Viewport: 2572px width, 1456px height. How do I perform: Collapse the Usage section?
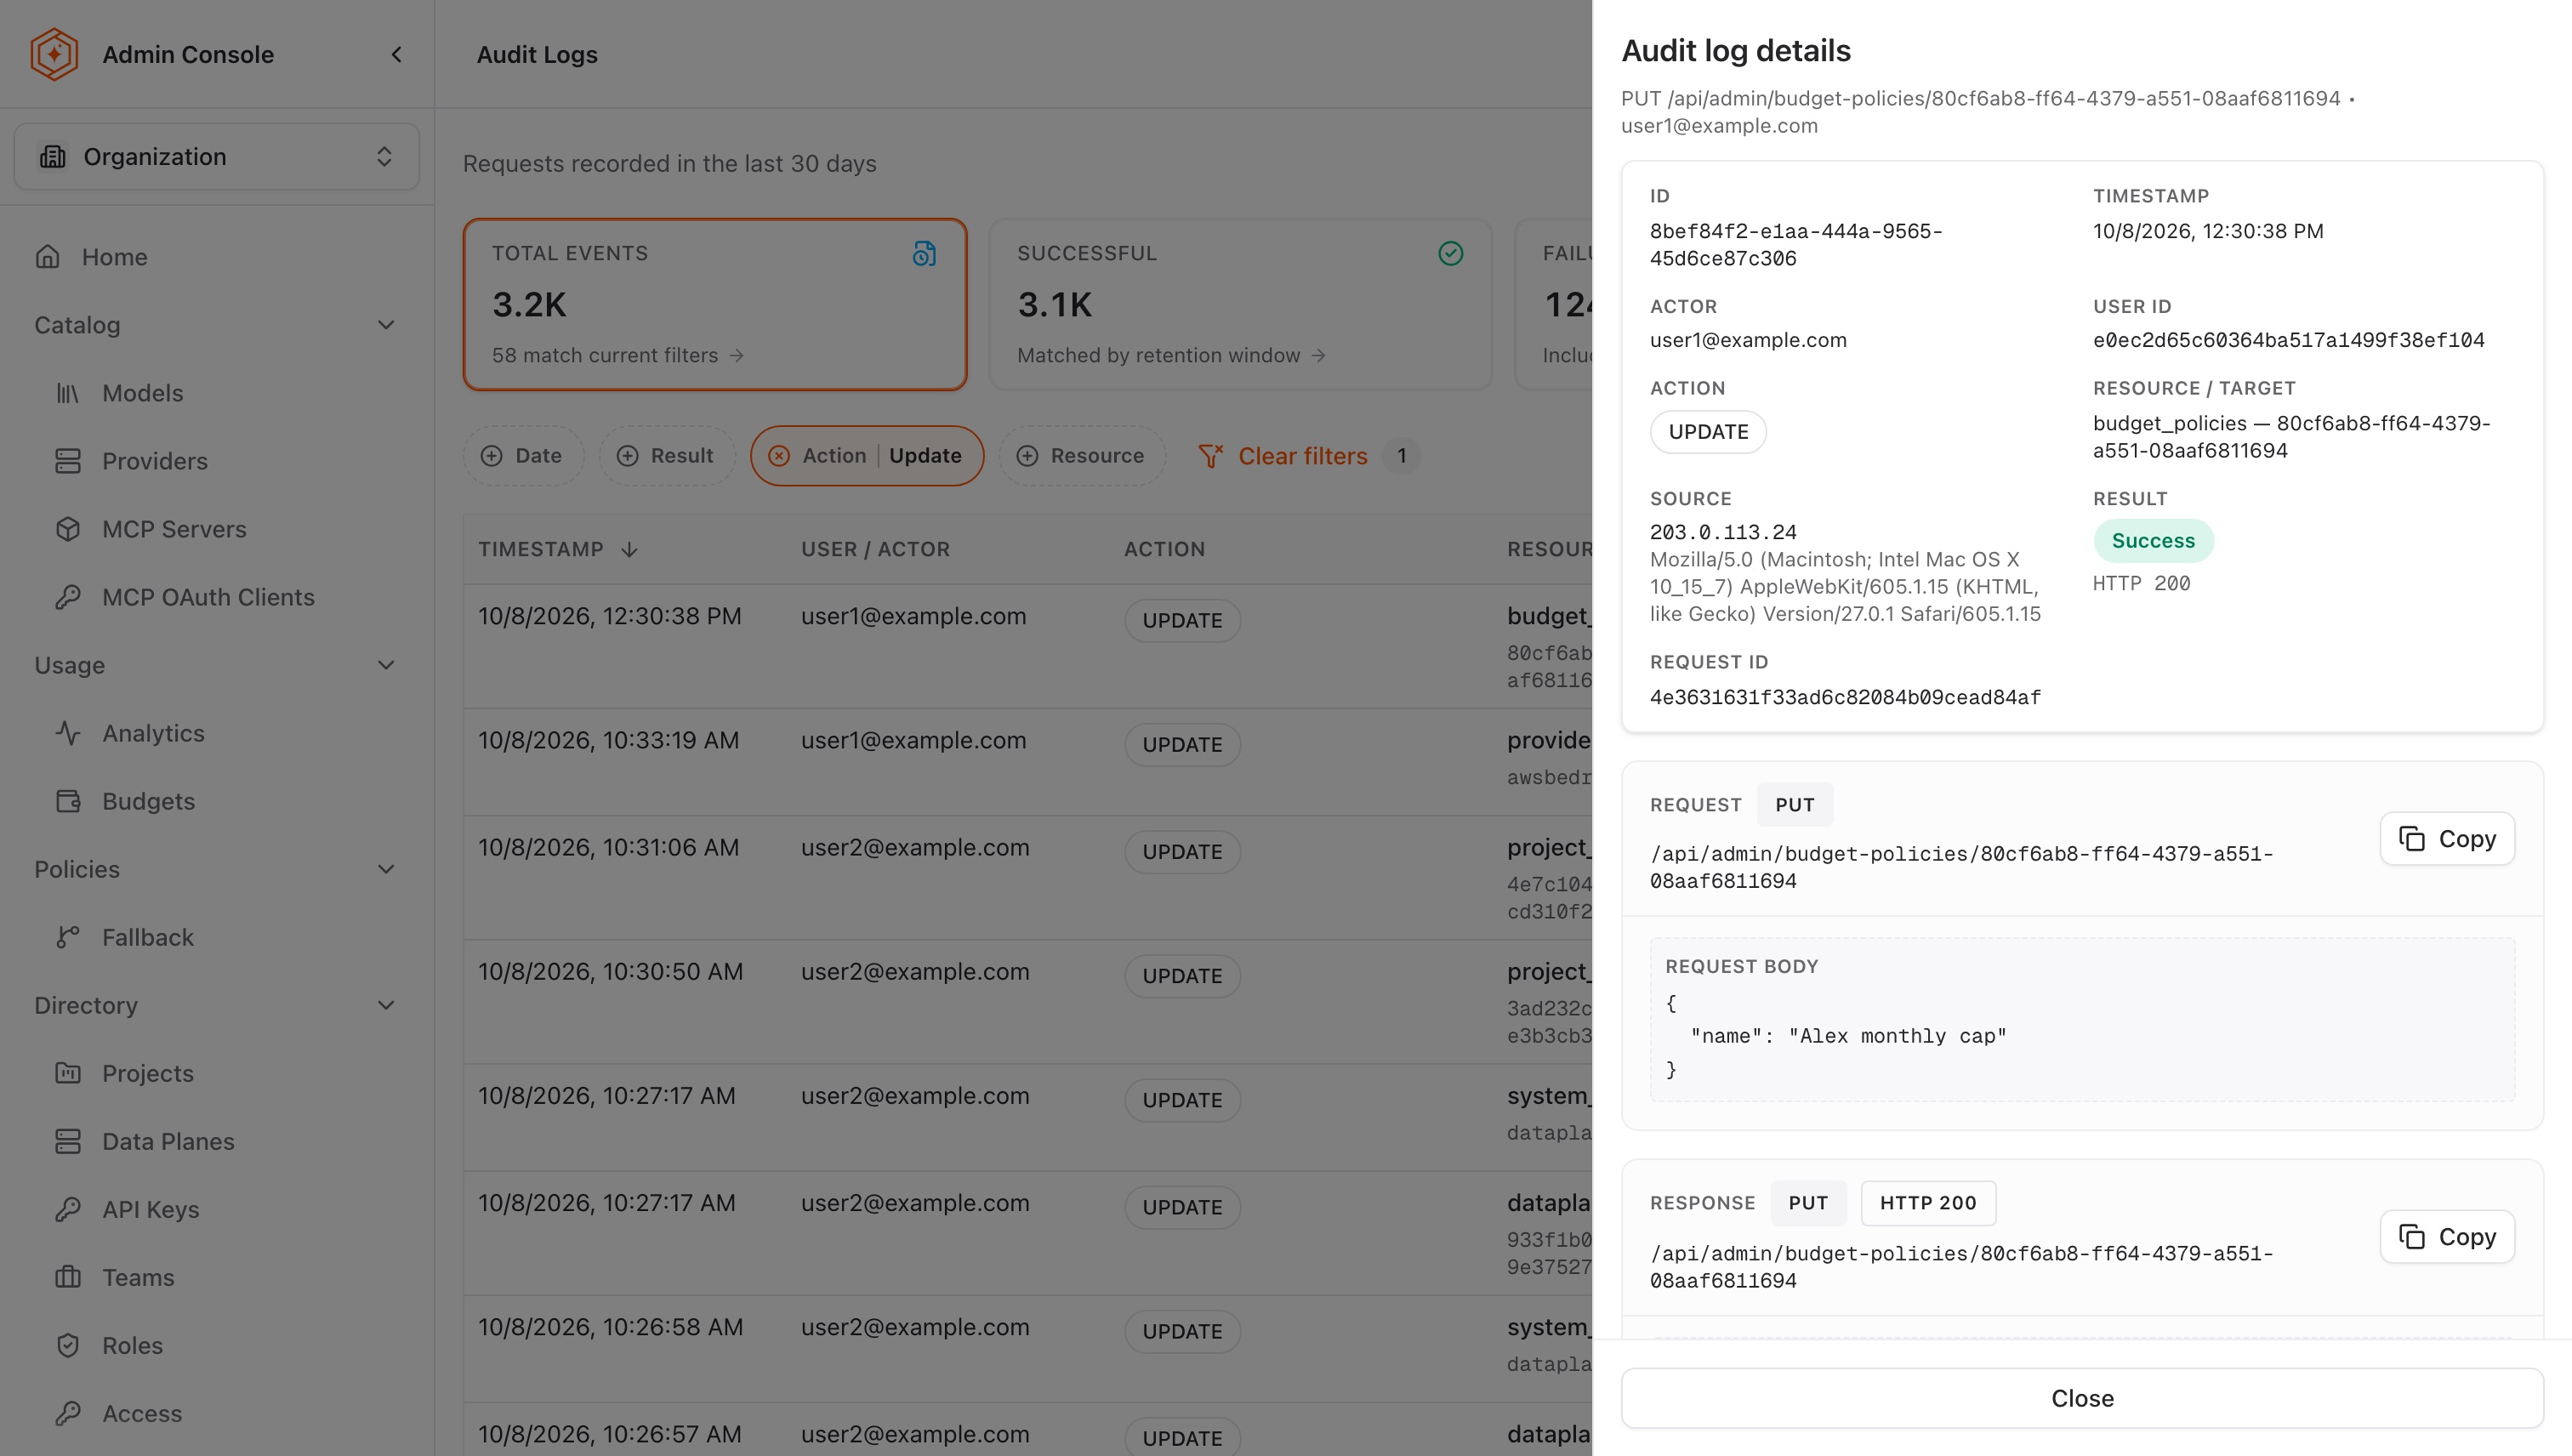click(x=385, y=665)
